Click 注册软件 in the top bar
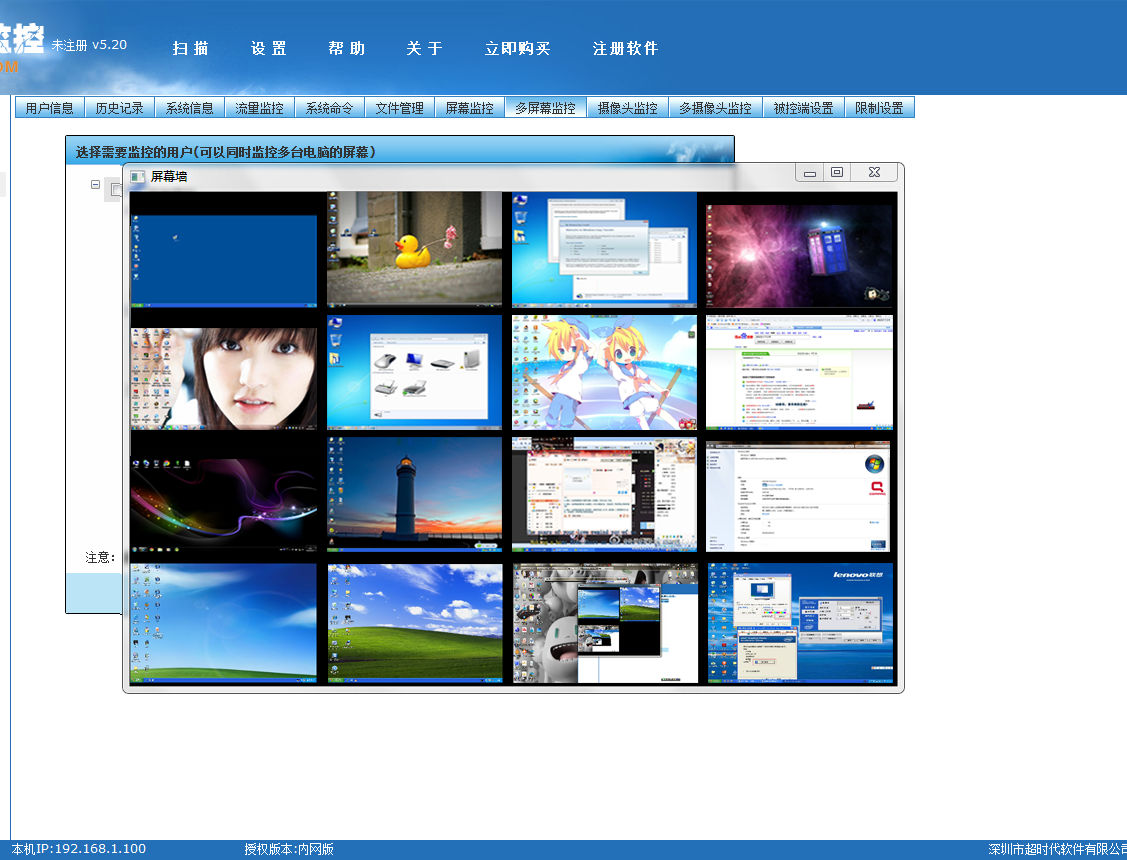 click(x=625, y=49)
